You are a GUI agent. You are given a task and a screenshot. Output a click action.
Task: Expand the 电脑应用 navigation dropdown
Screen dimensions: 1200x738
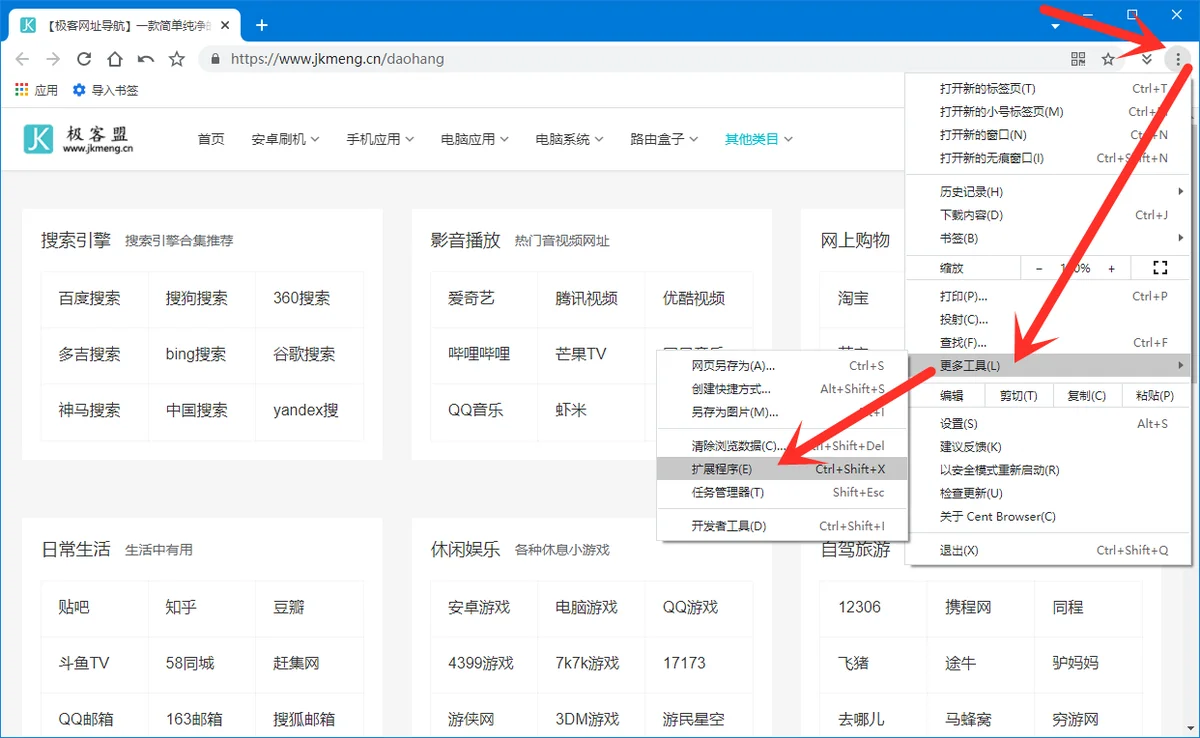coord(474,139)
